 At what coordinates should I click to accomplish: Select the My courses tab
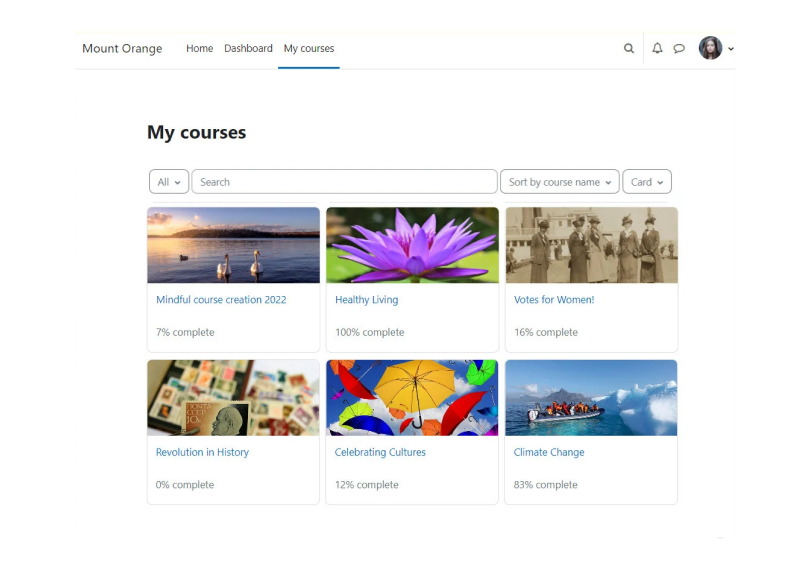pos(309,49)
